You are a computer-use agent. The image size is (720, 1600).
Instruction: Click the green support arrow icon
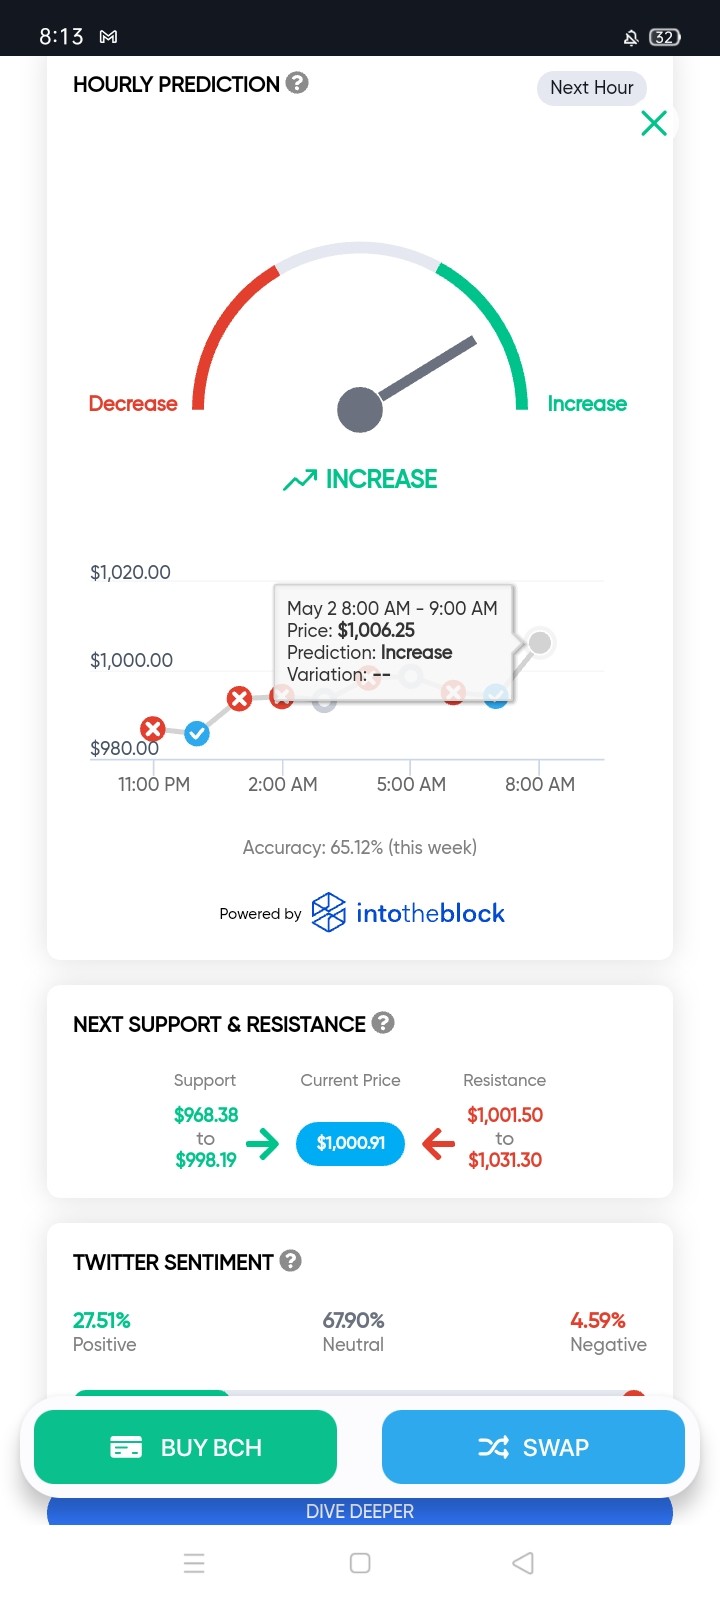(x=263, y=1143)
